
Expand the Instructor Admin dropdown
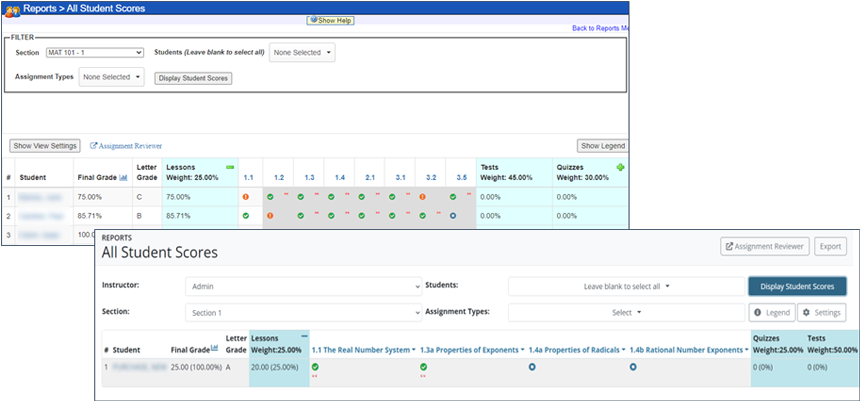(x=303, y=286)
